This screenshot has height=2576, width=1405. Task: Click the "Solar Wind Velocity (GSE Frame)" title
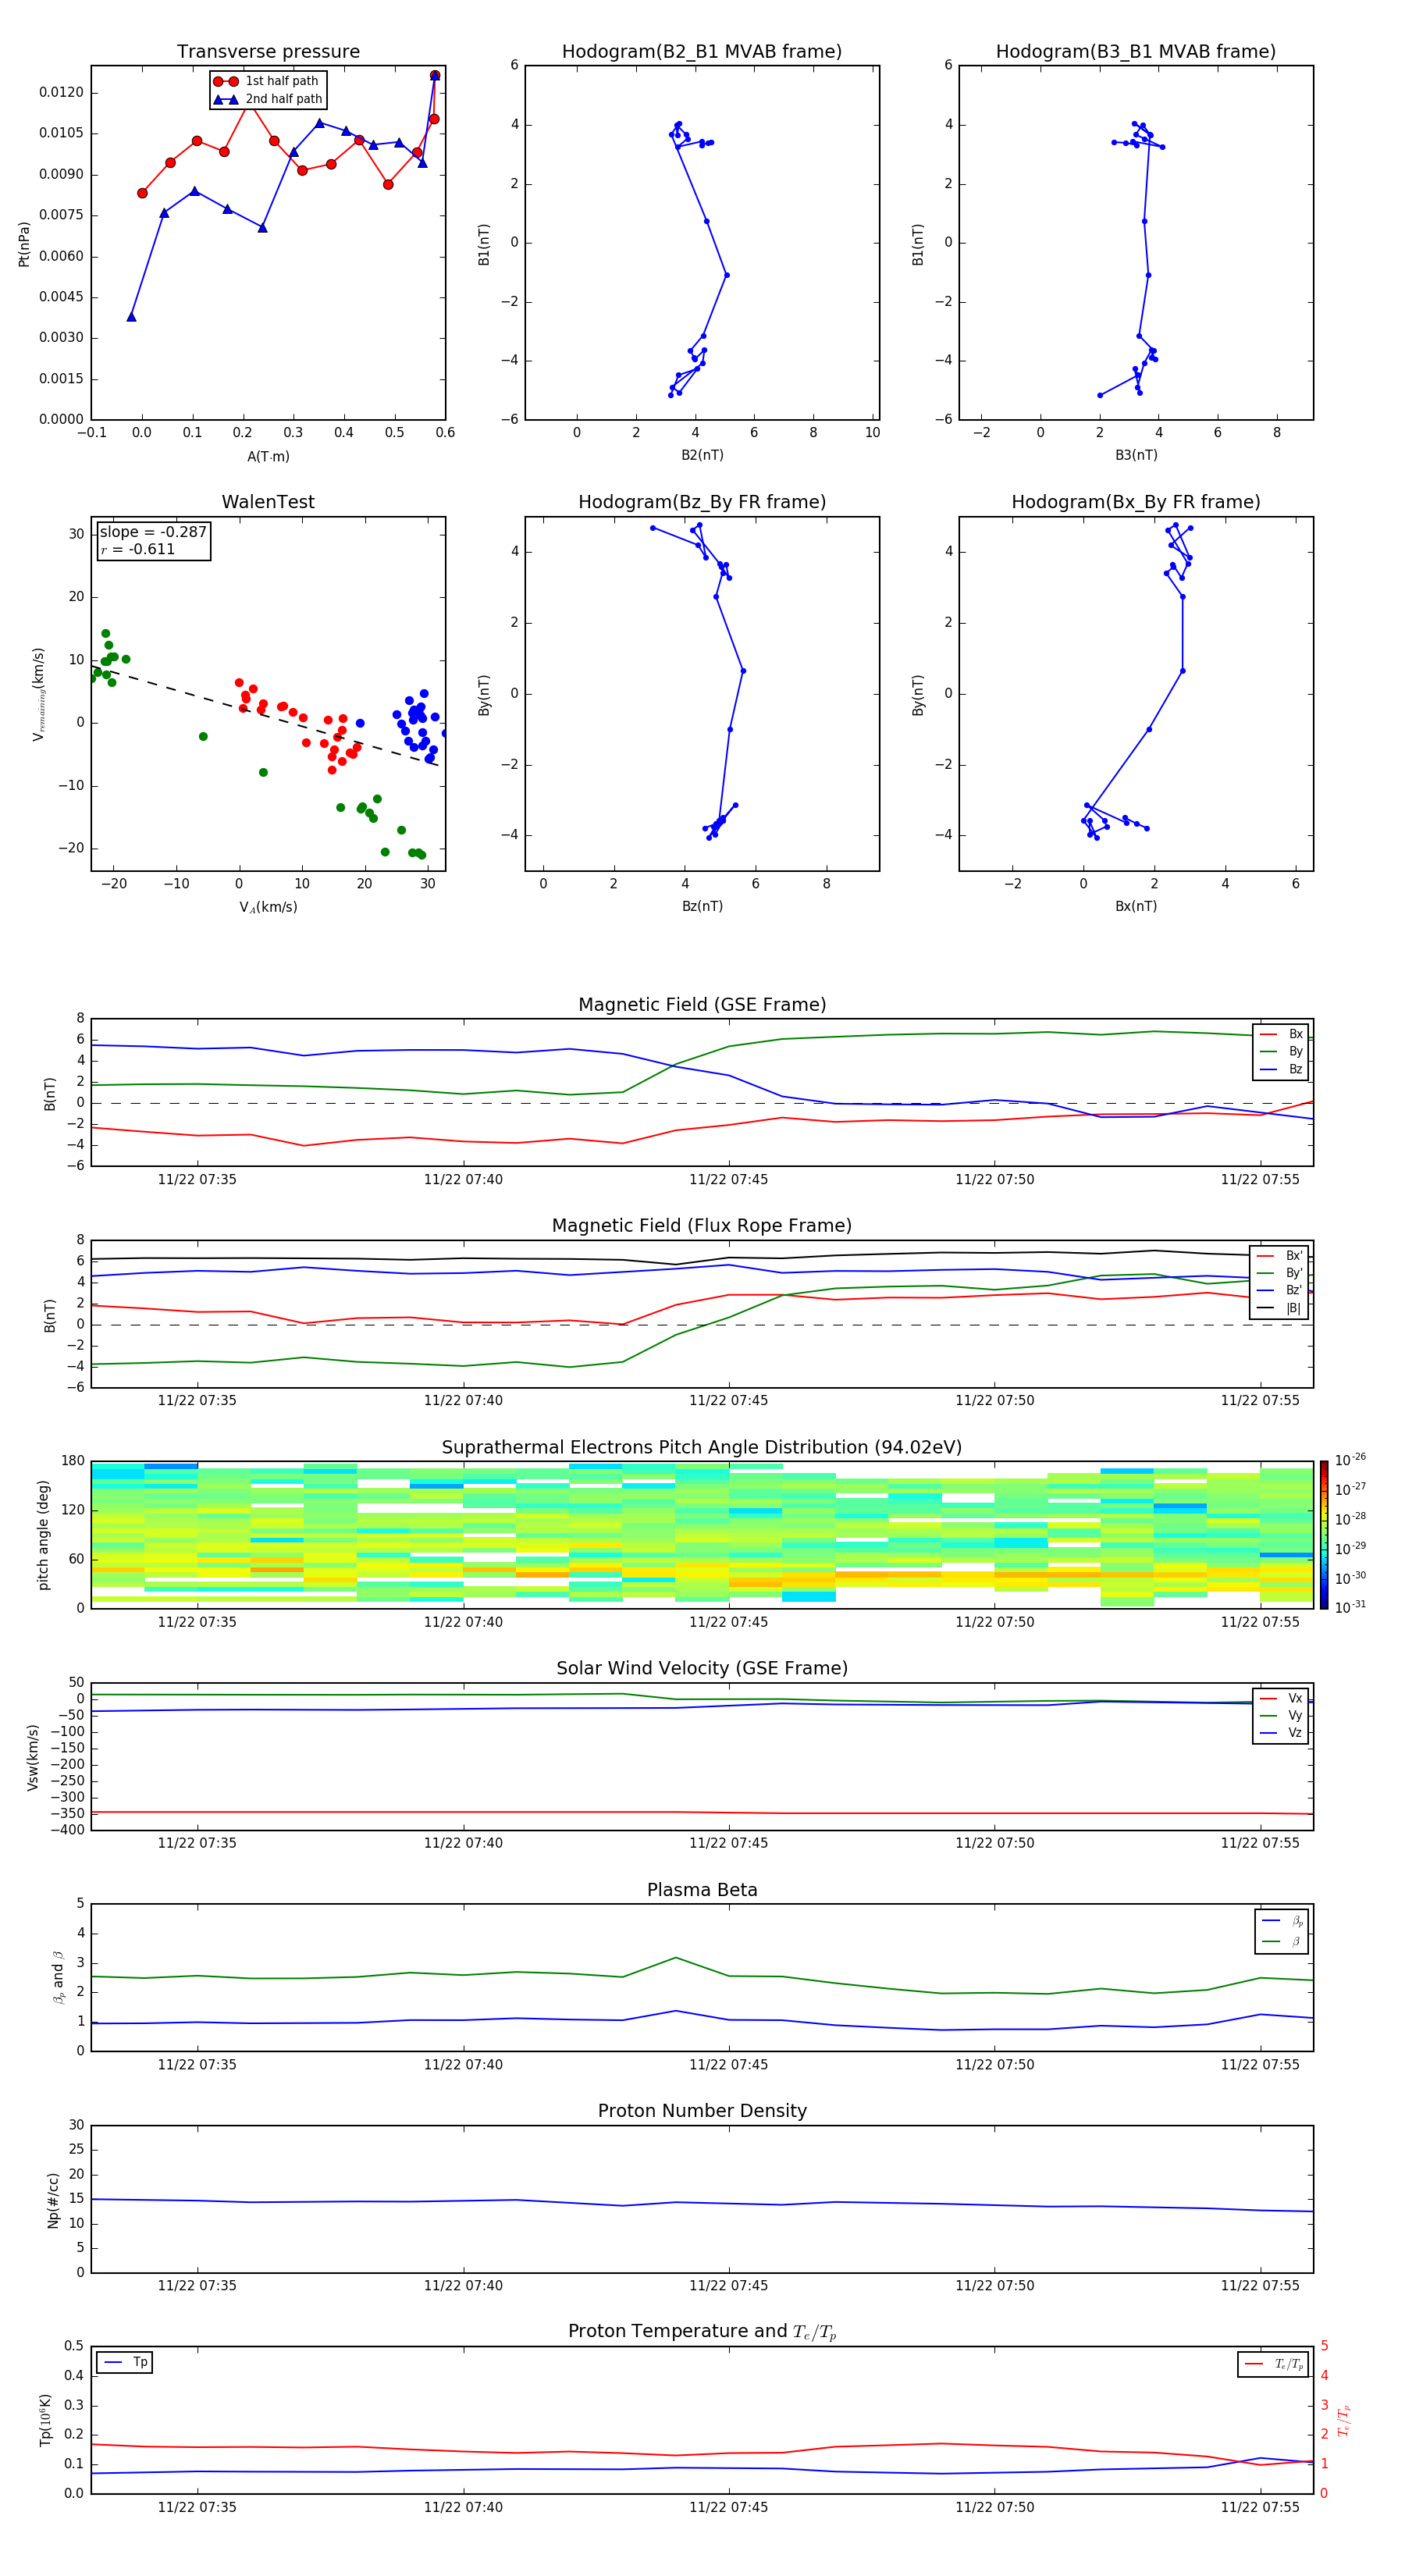point(702,1669)
